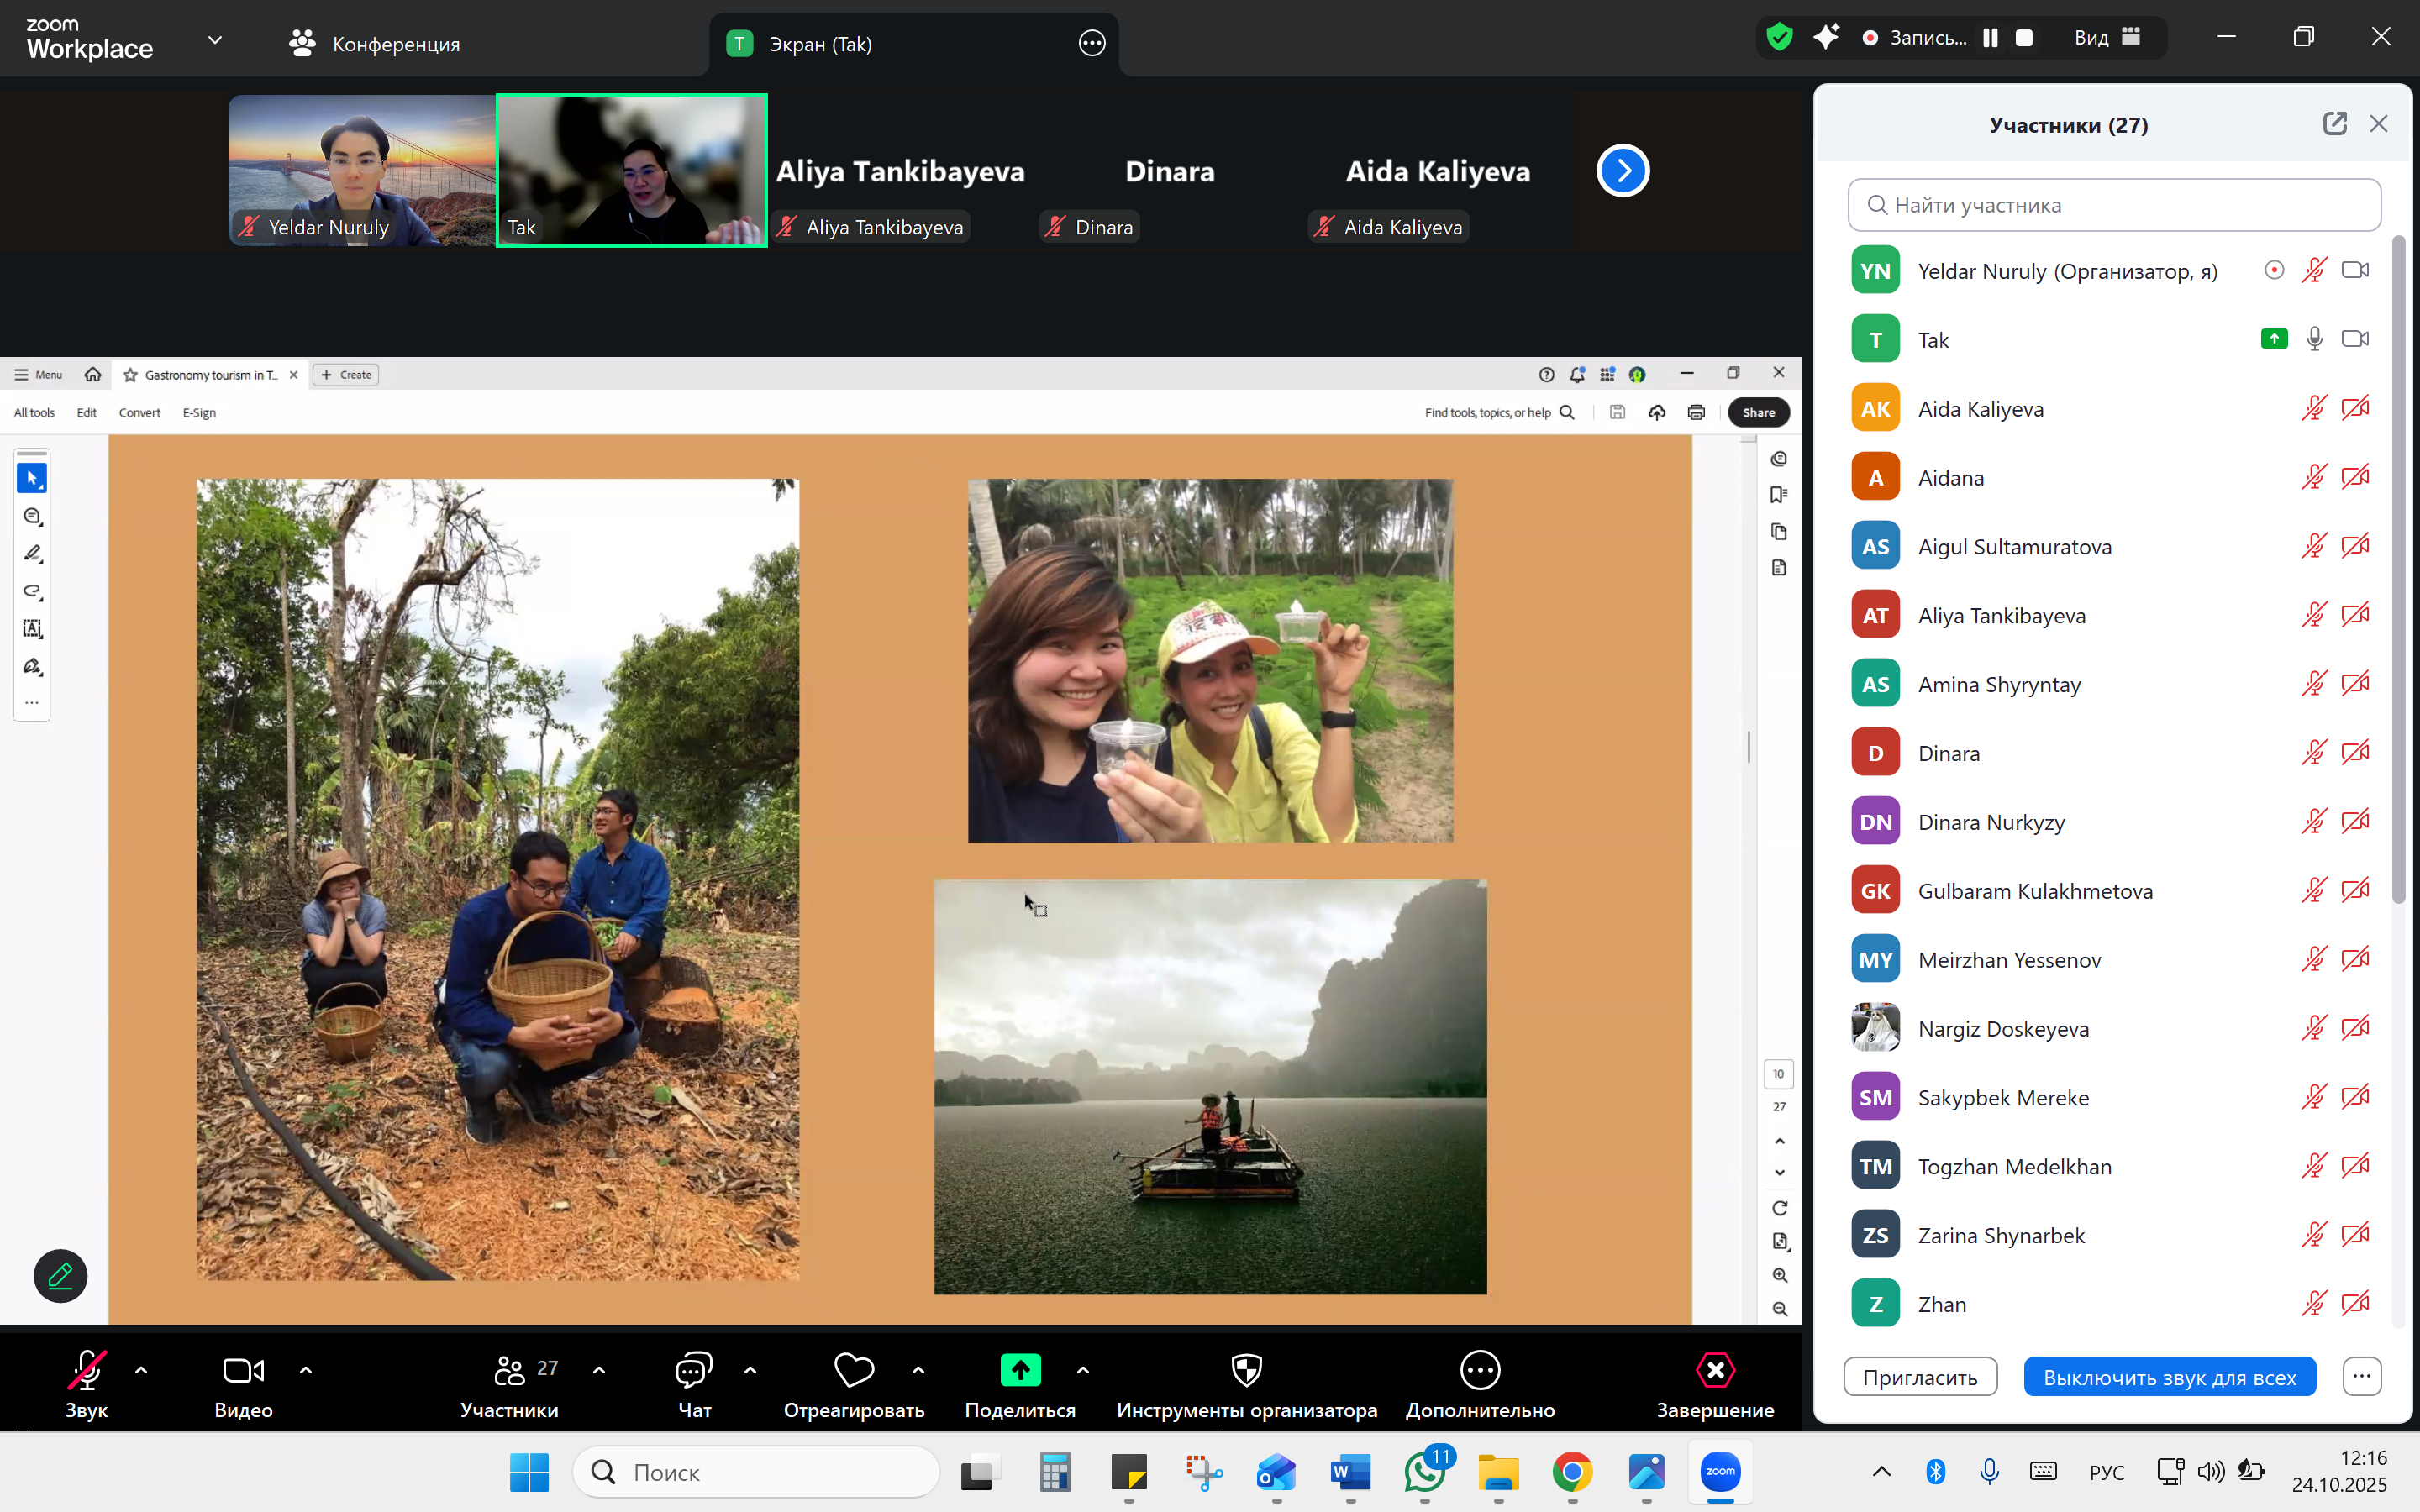Open Host Tools shield icon
The width and height of the screenshot is (2420, 1512).
tap(1246, 1371)
